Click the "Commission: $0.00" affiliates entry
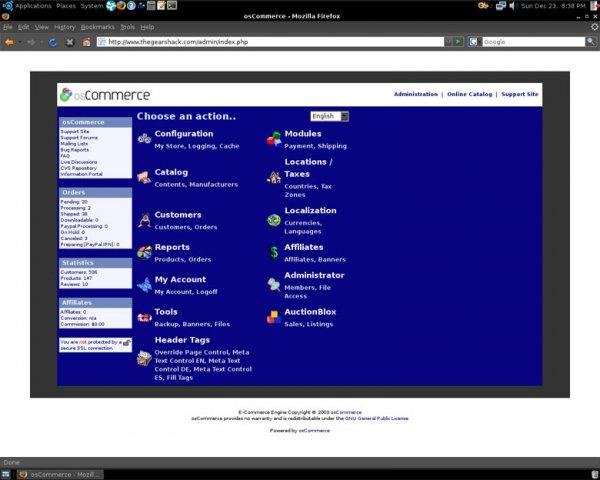This screenshot has width=600, height=480. 82,324
